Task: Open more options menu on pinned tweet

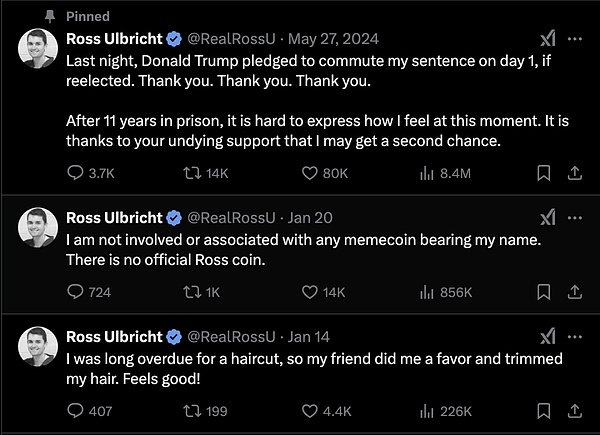Action: tap(575, 39)
